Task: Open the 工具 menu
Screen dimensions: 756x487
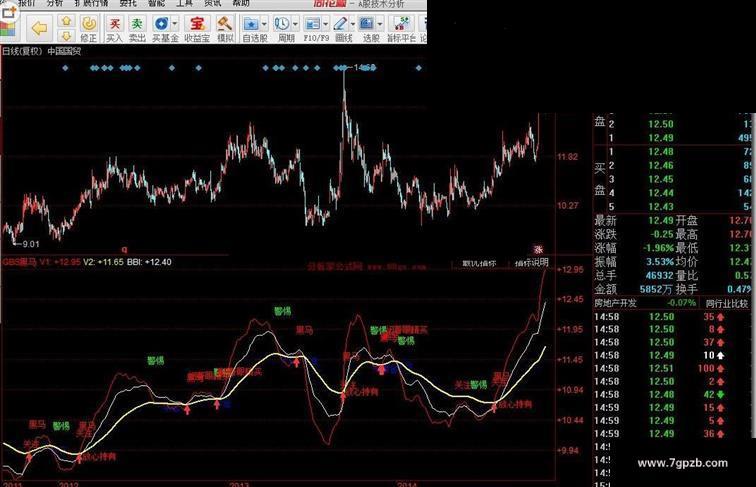Action: pyautogui.click(x=184, y=3)
